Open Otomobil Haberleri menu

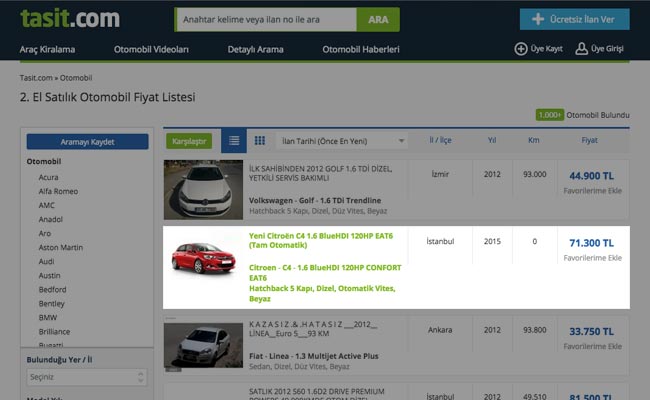click(x=361, y=49)
